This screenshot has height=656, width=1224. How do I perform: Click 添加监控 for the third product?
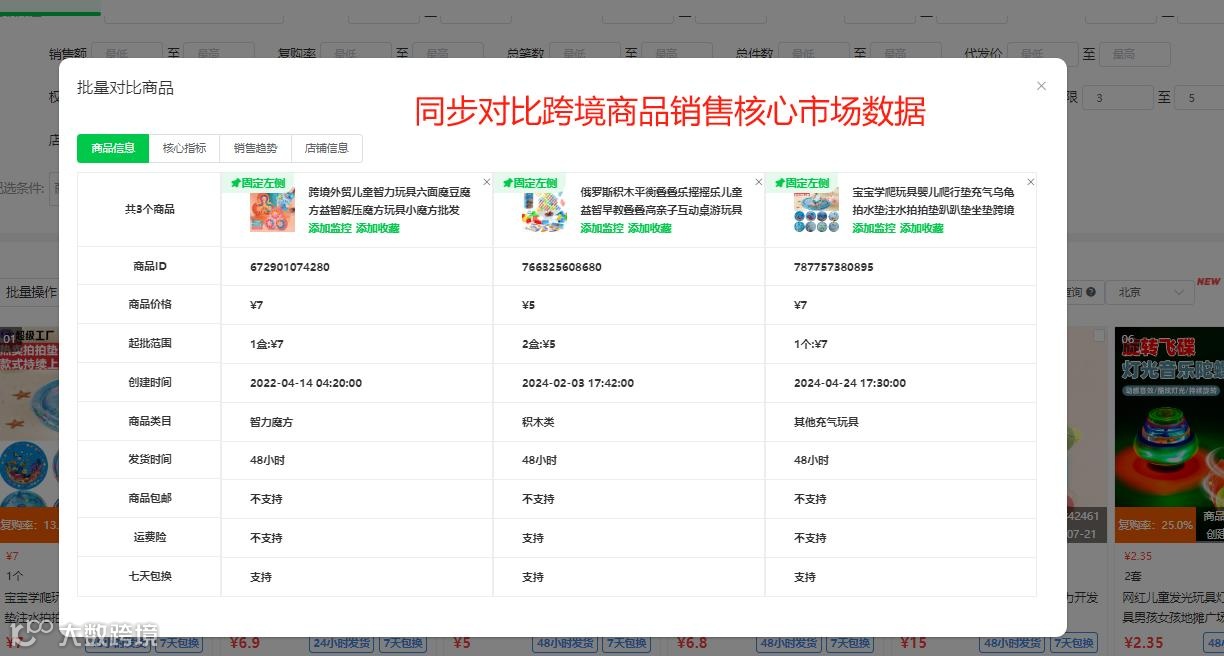874,228
